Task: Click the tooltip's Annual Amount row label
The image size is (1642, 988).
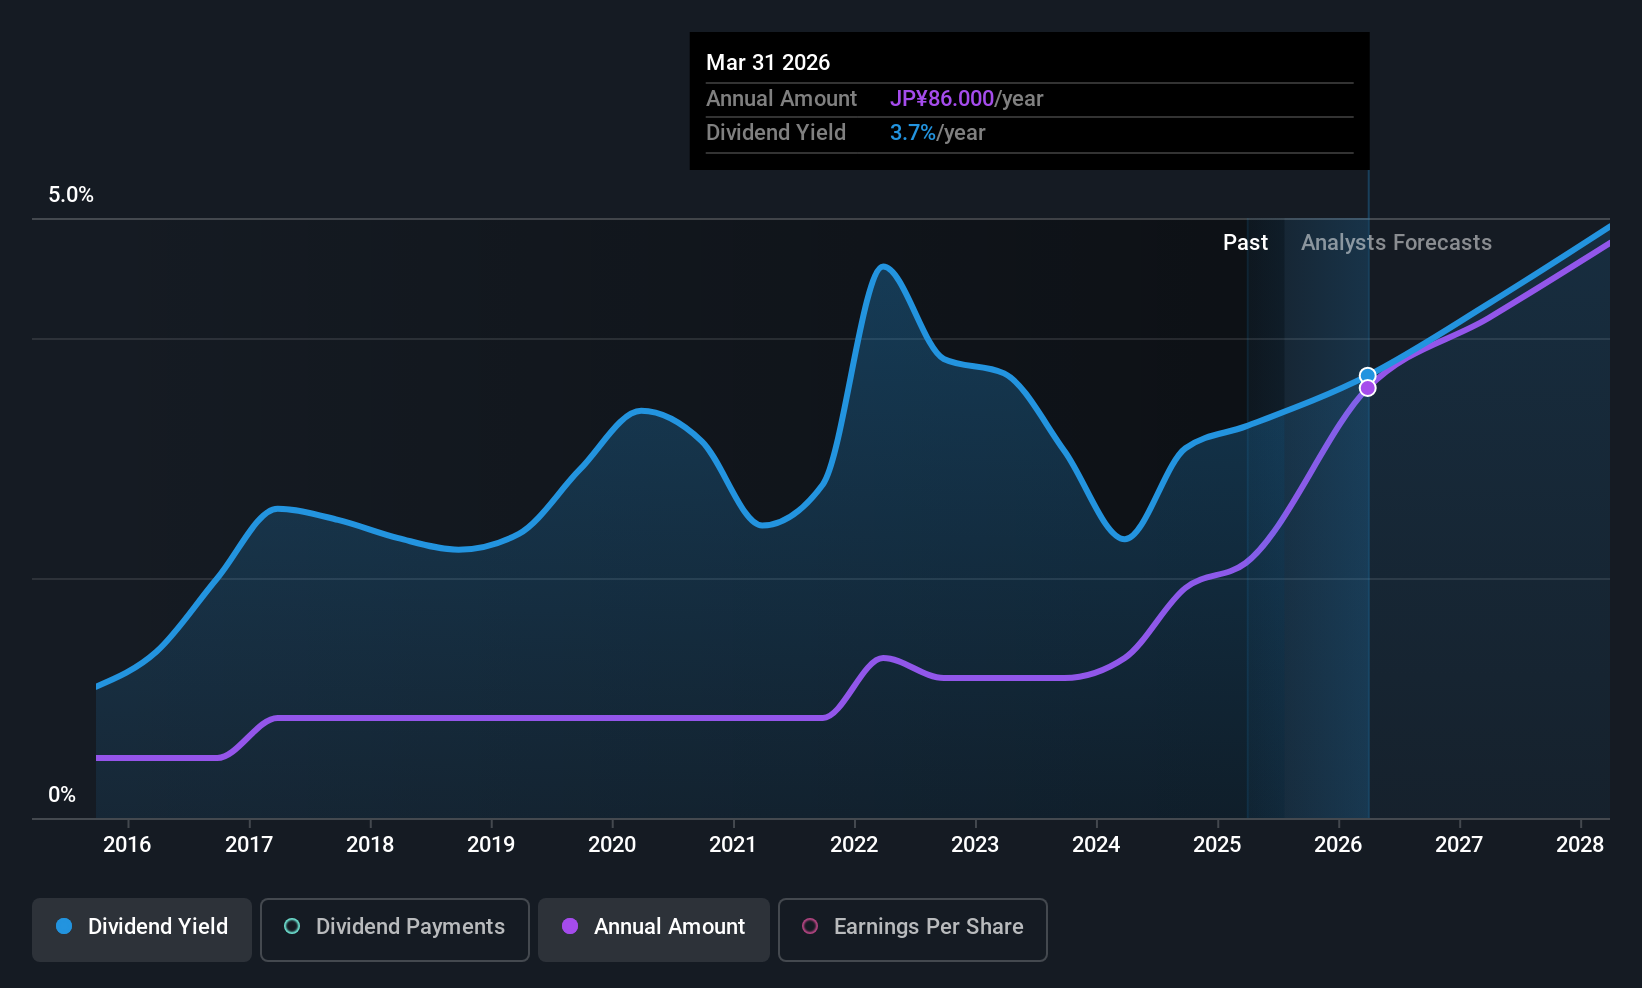Action: [x=781, y=98]
